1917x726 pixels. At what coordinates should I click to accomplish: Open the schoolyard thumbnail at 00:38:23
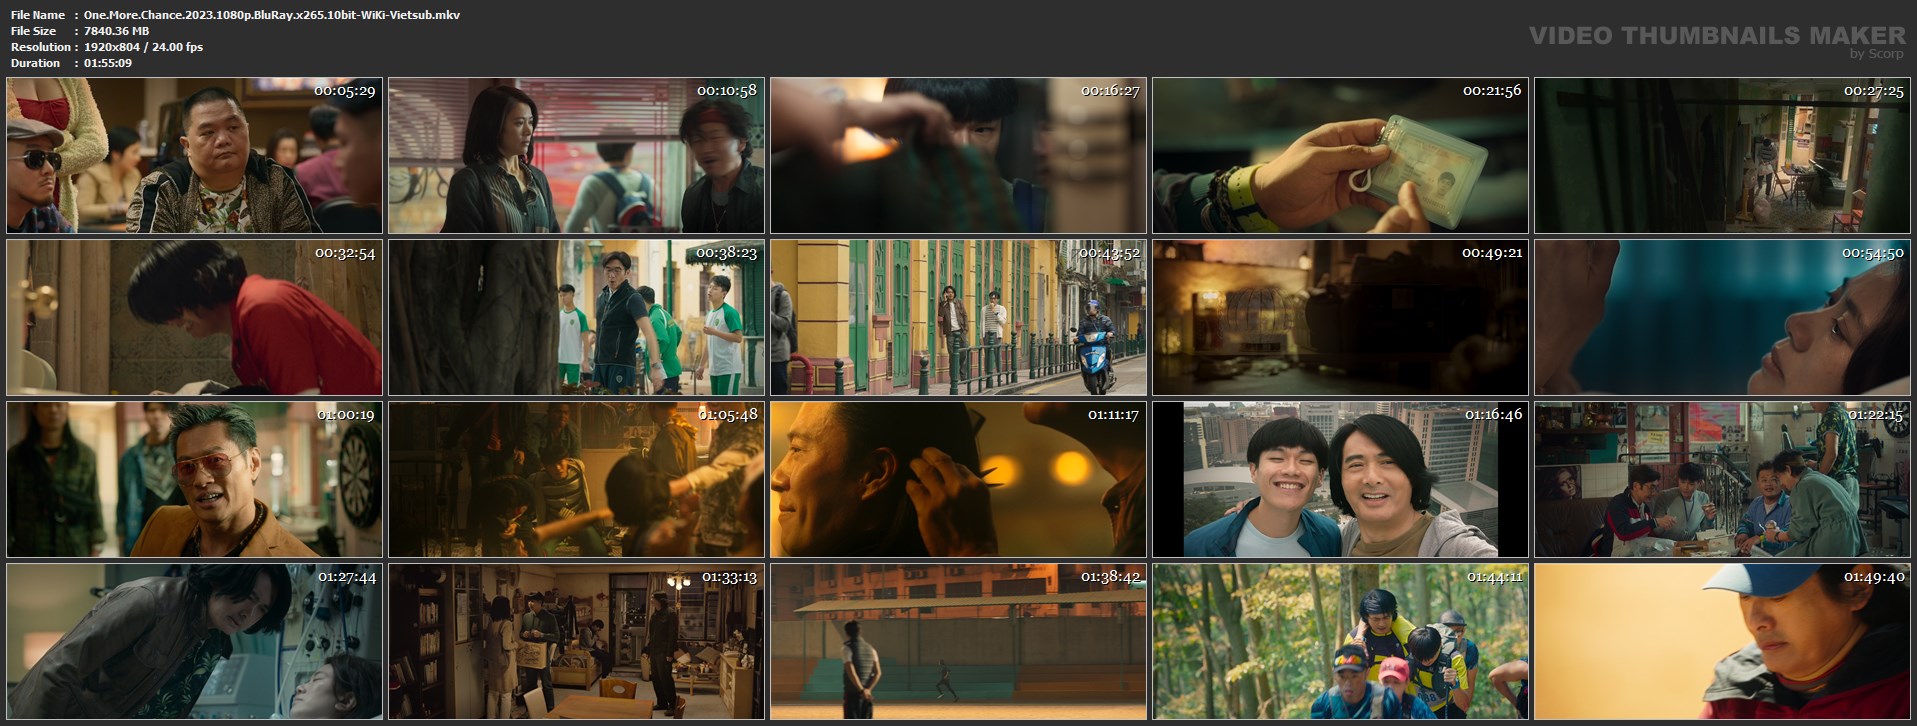pos(576,317)
